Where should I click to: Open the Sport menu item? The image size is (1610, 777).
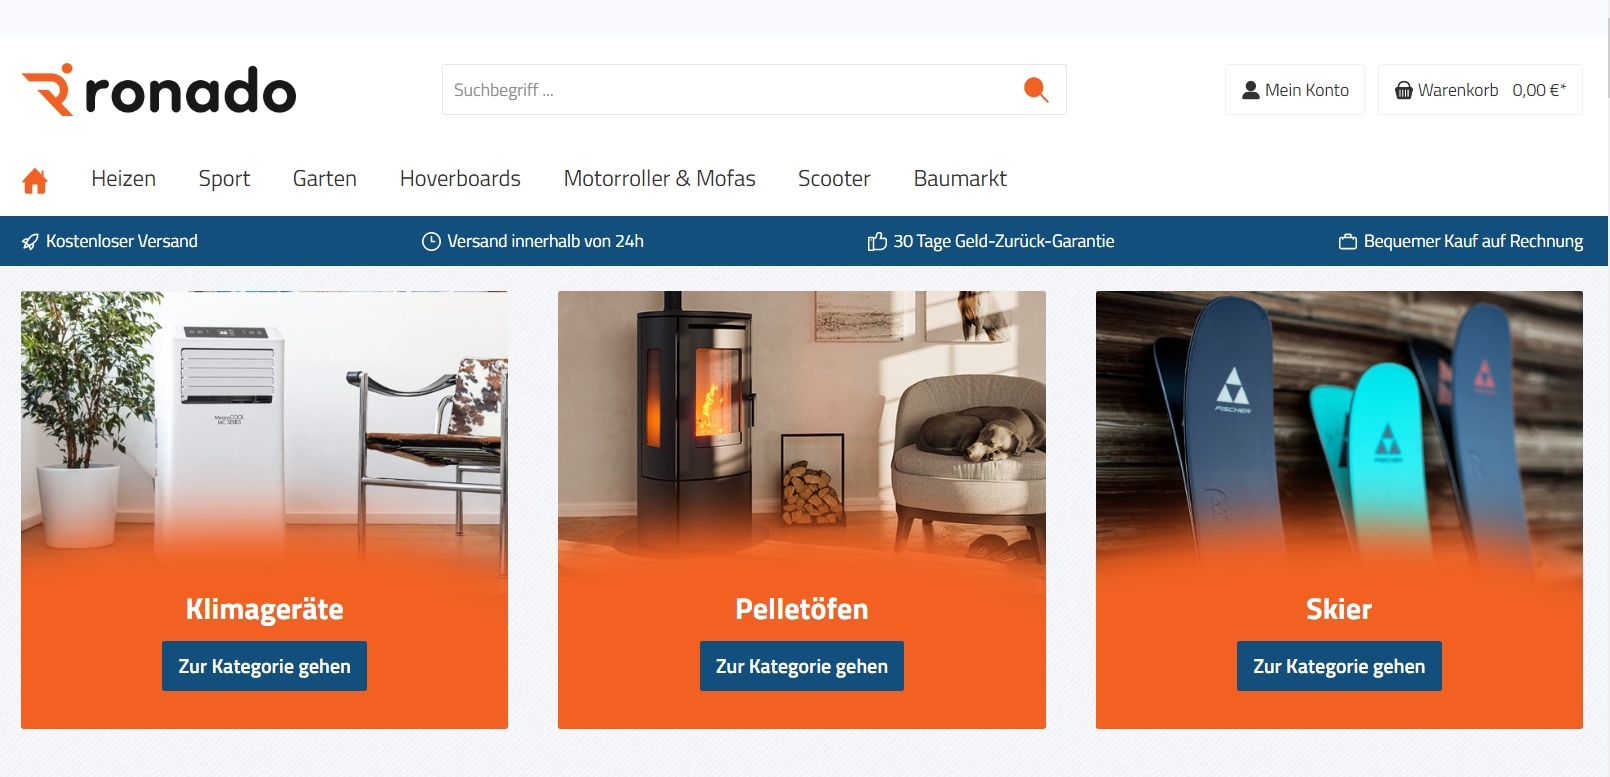coord(224,179)
